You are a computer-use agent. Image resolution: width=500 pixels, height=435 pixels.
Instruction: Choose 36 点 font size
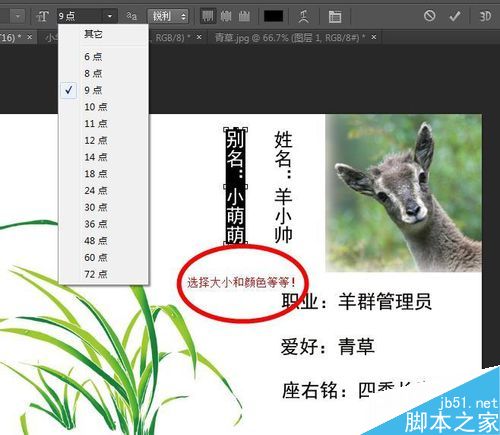pos(103,224)
